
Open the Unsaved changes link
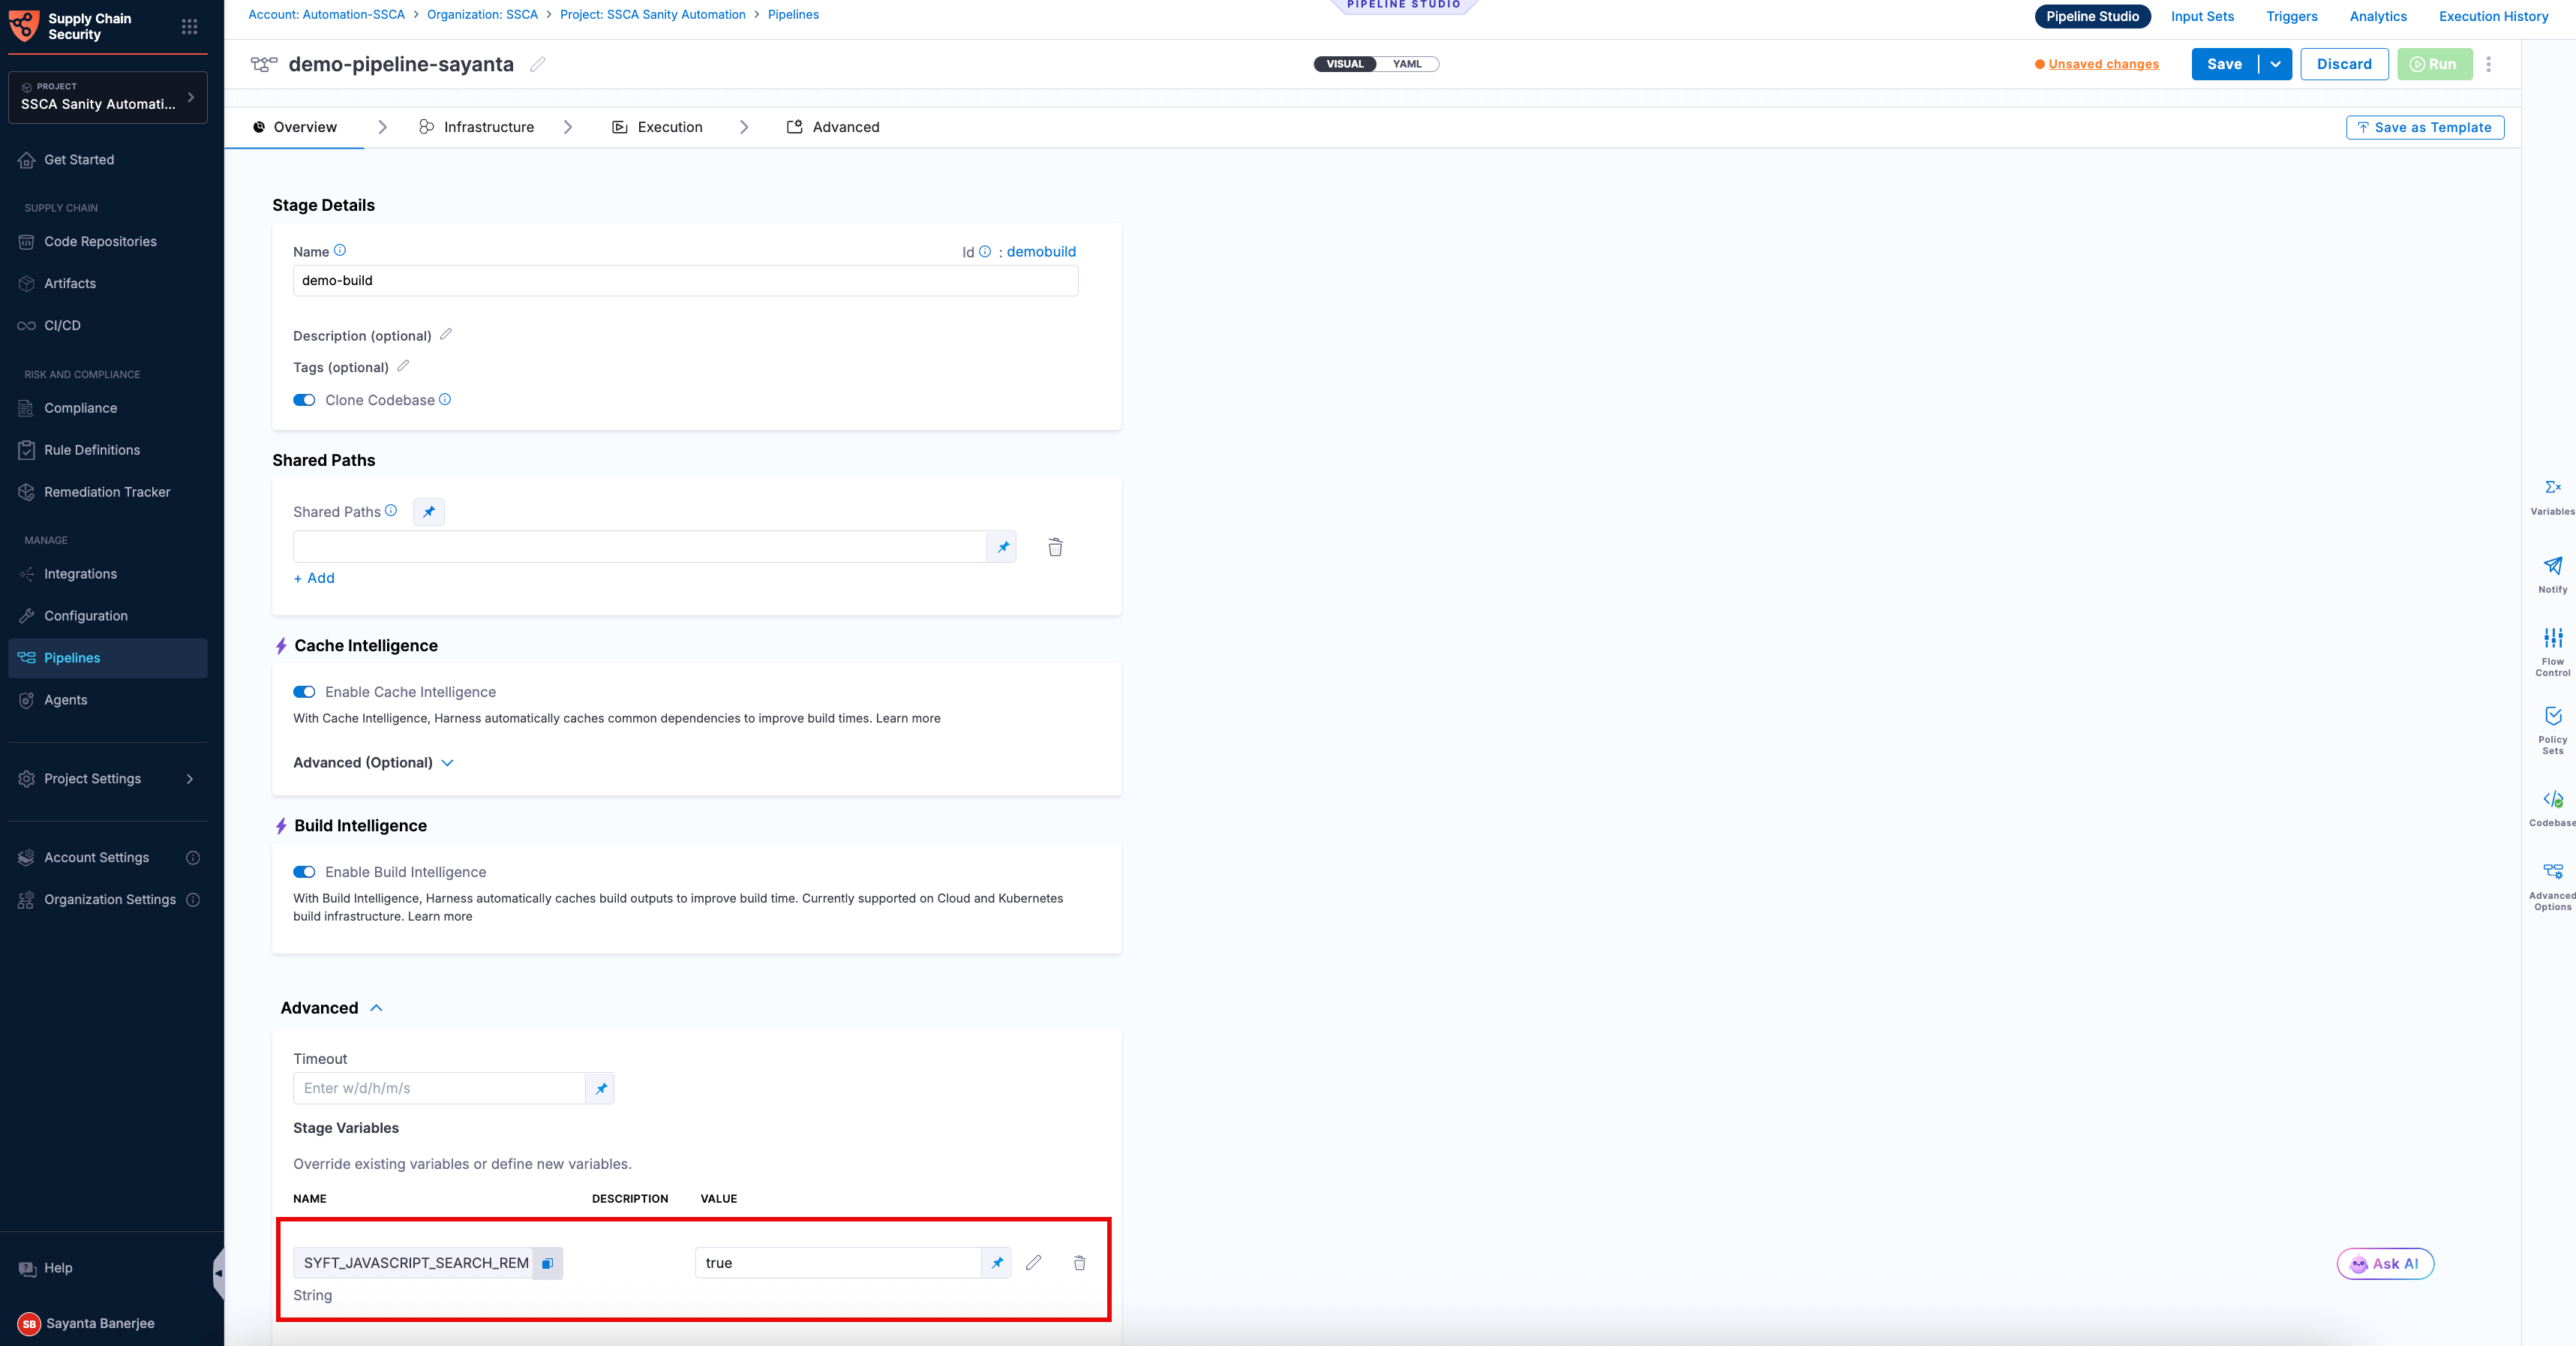click(2103, 64)
